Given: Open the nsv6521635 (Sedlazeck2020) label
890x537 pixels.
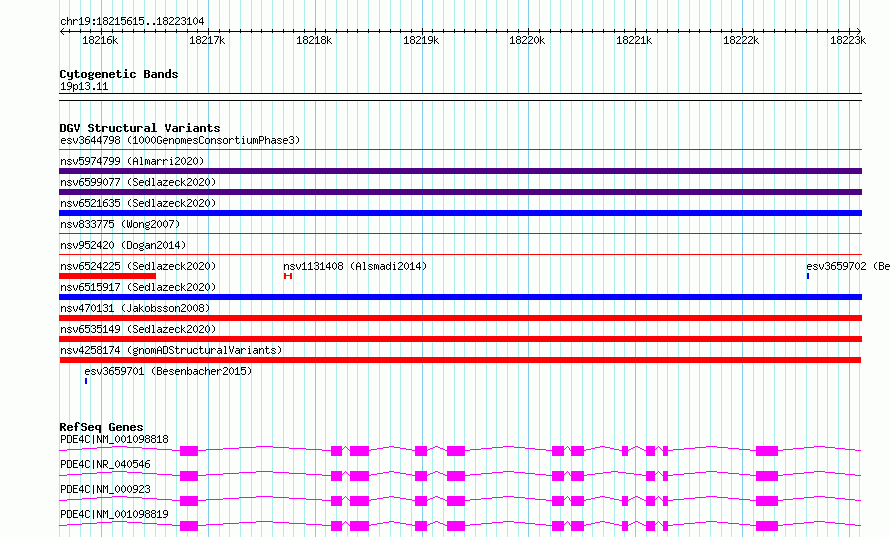Looking at the screenshot, I should coord(138,203).
